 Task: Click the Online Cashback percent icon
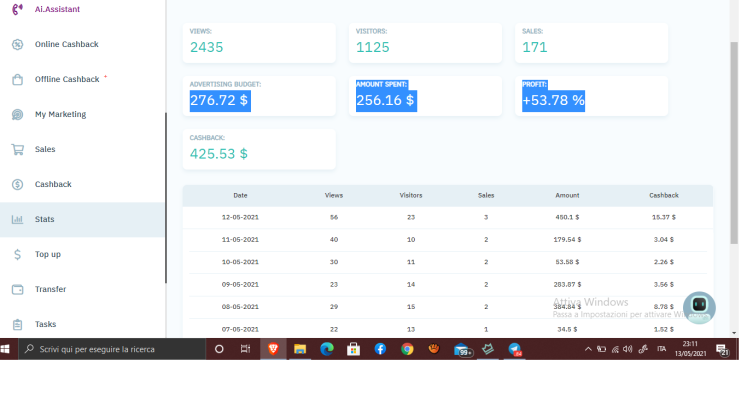pyautogui.click(x=18, y=44)
